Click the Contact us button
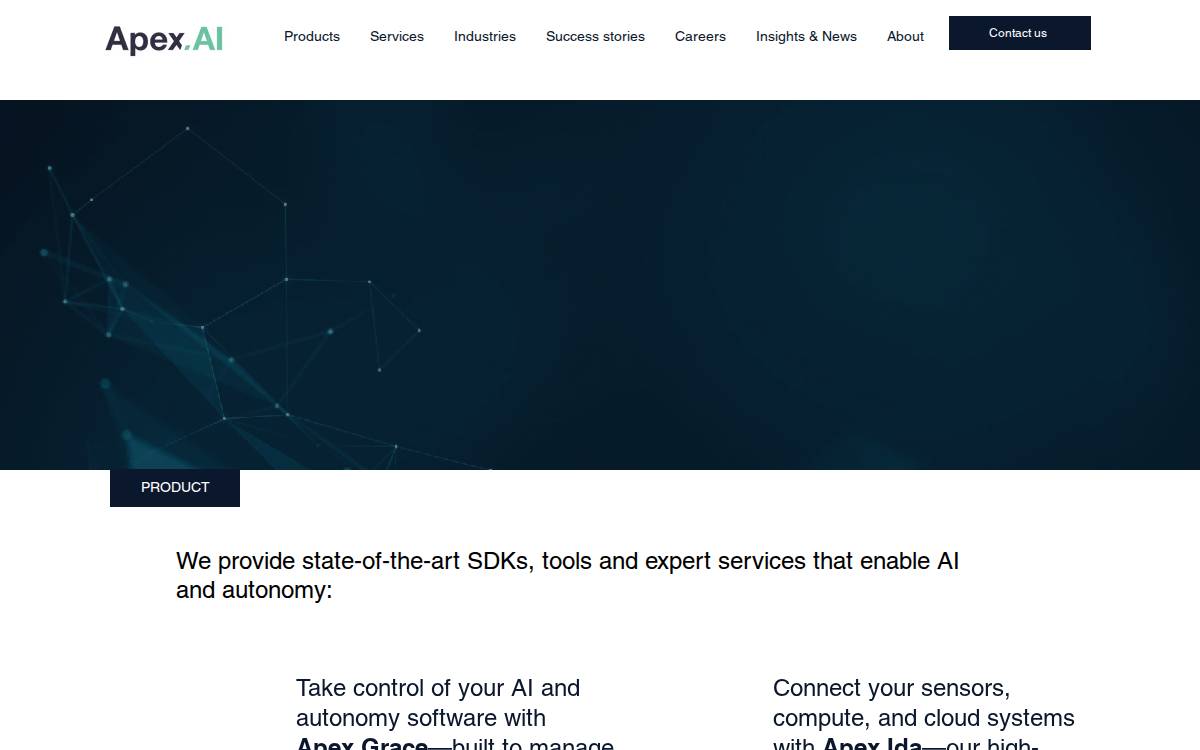The width and height of the screenshot is (1200, 750). (1019, 33)
